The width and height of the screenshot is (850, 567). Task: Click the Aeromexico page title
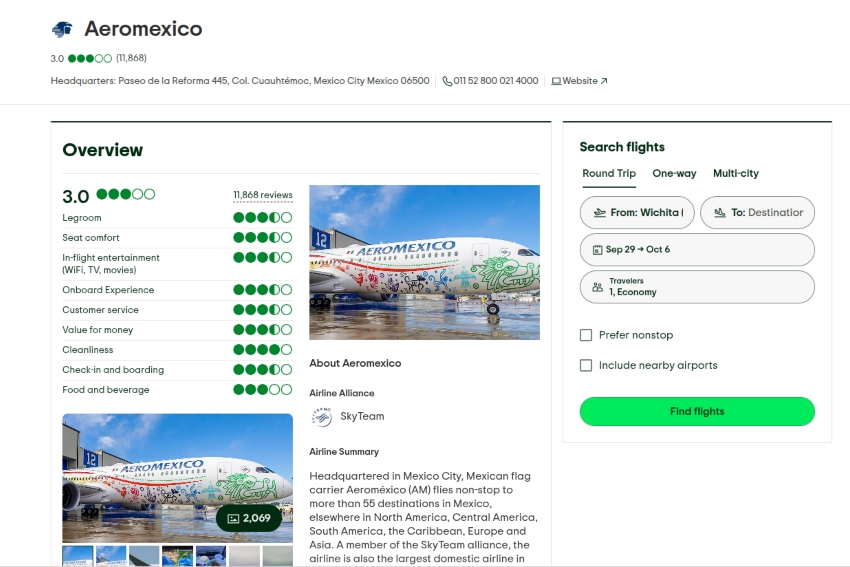143,29
